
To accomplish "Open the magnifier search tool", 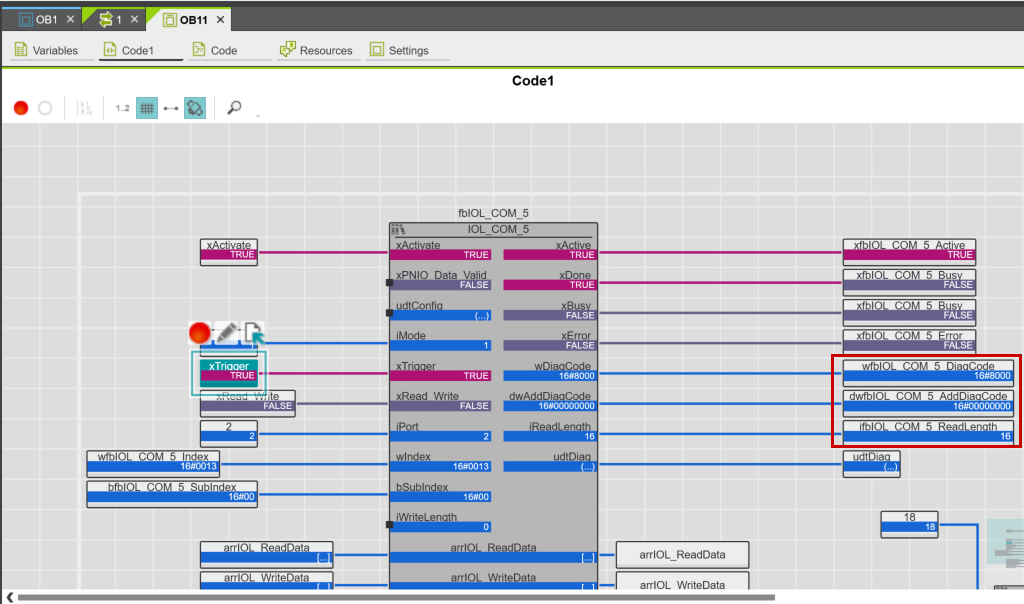I will tap(234, 108).
